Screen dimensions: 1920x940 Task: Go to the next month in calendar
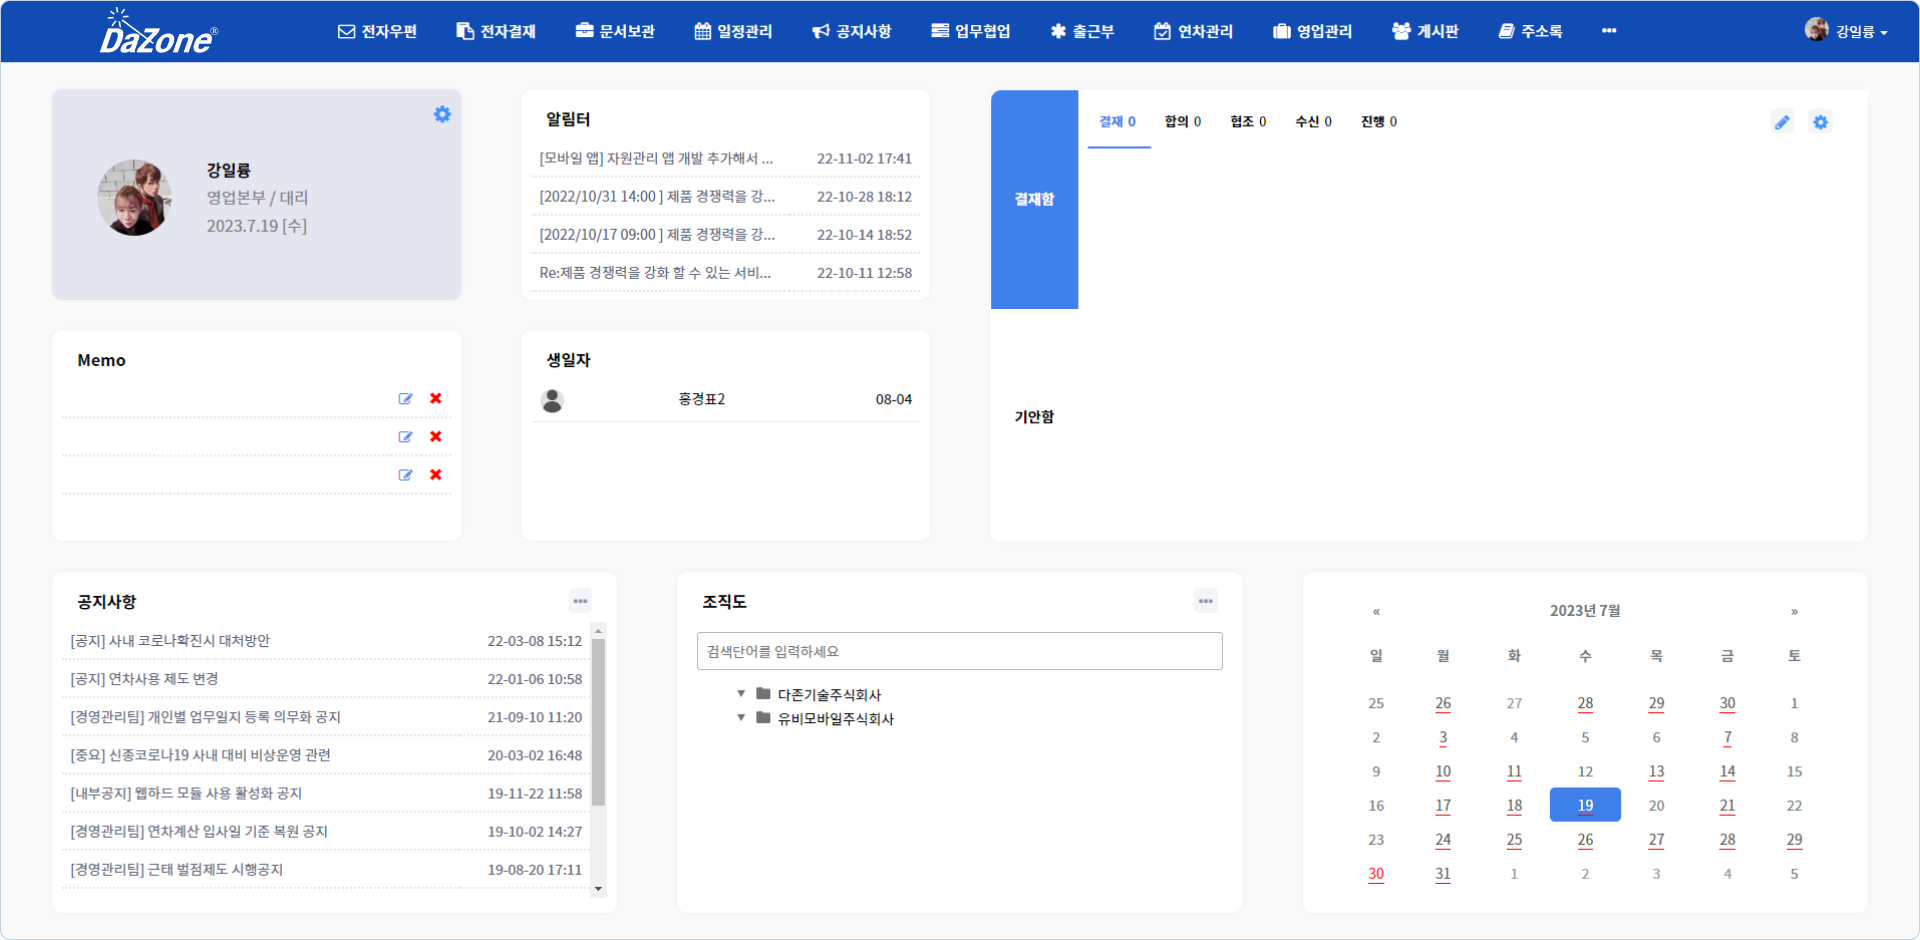pyautogui.click(x=1794, y=611)
